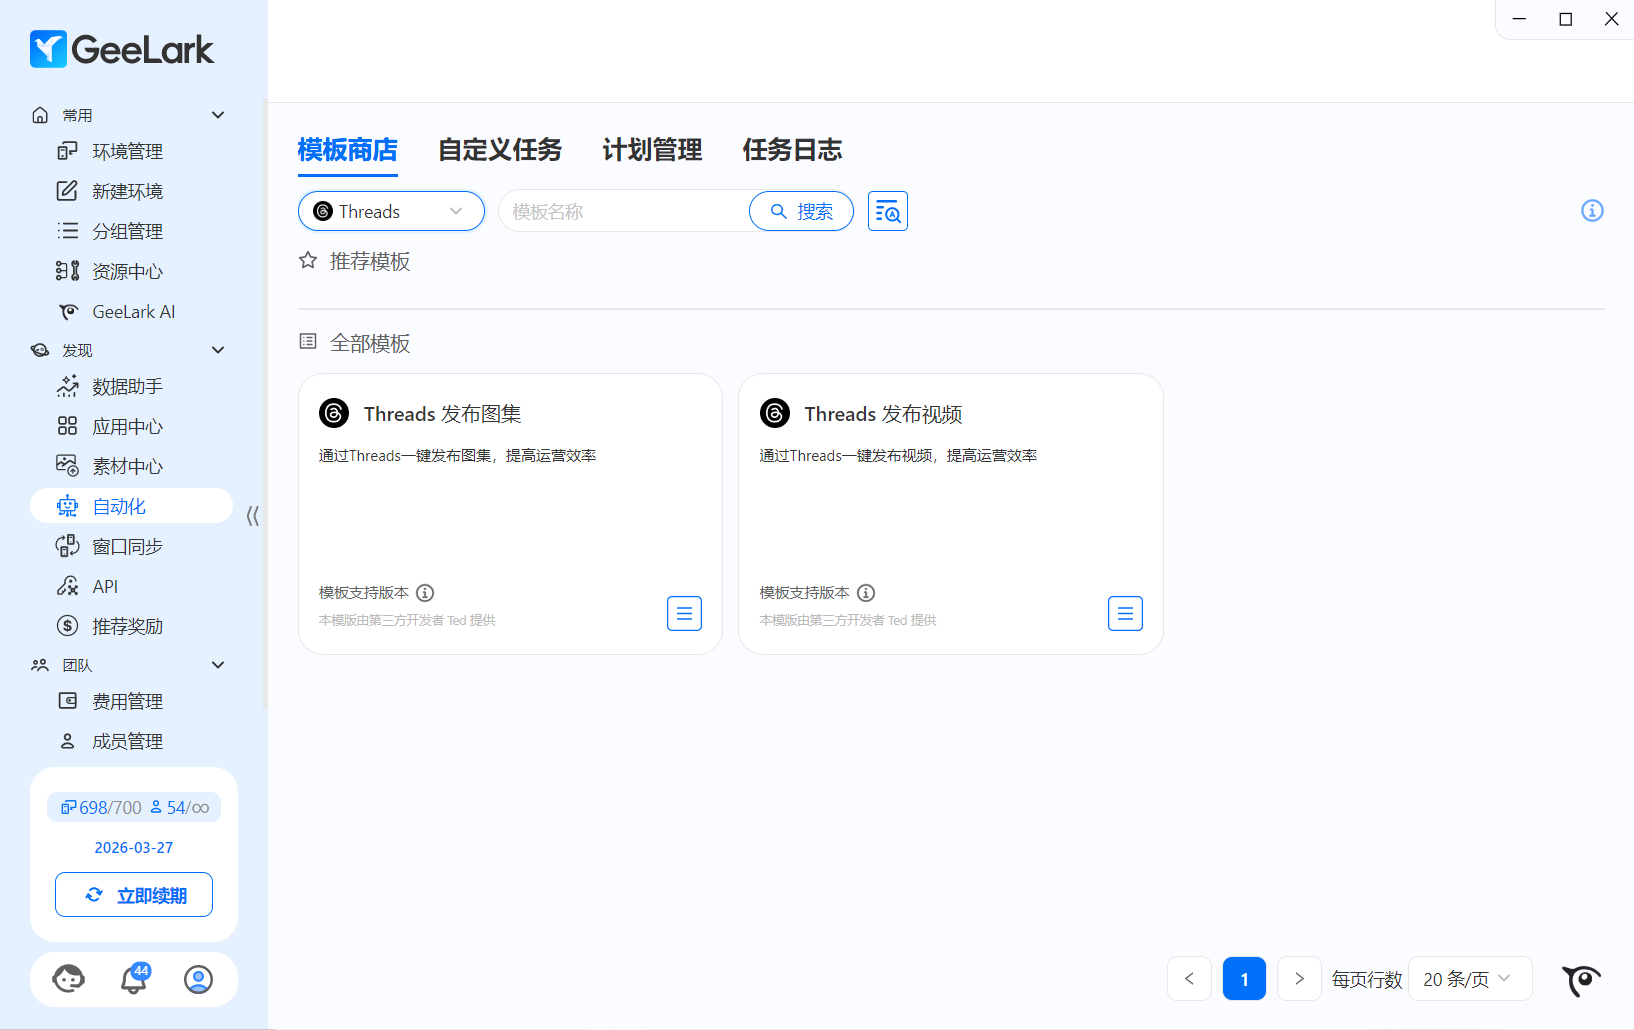Image resolution: width=1634 pixels, height=1030 pixels.
Task: Open details for Threads 发布视频 template
Action: point(1125,613)
